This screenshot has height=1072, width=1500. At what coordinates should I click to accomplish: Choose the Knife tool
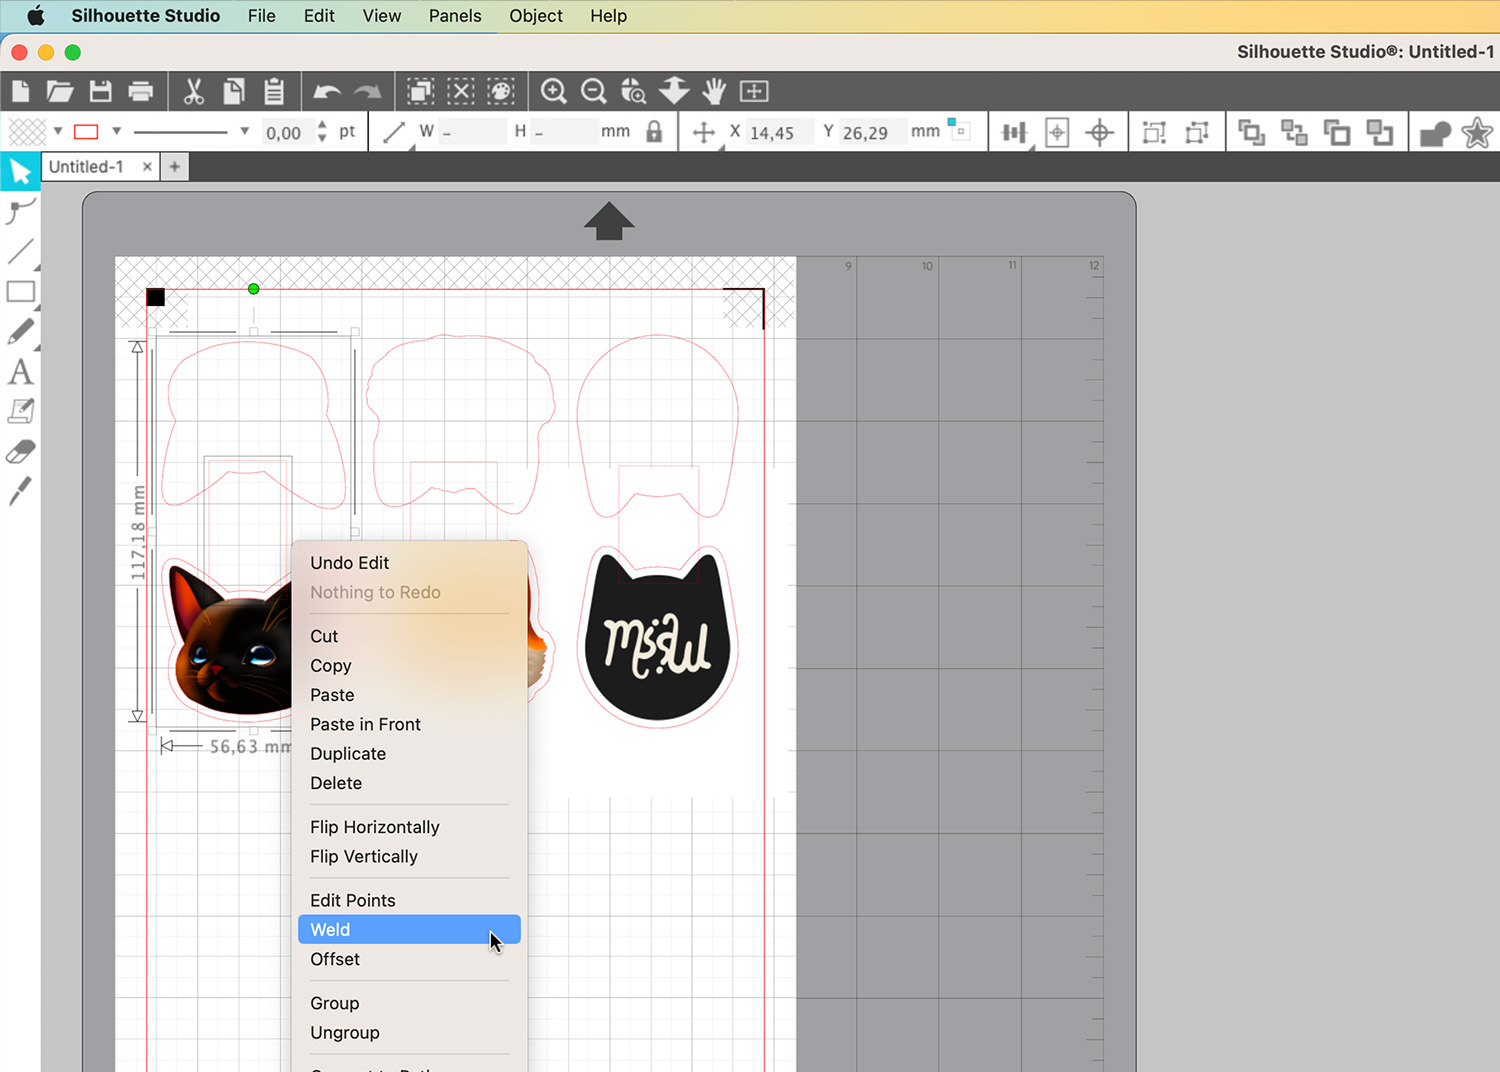click(x=20, y=491)
